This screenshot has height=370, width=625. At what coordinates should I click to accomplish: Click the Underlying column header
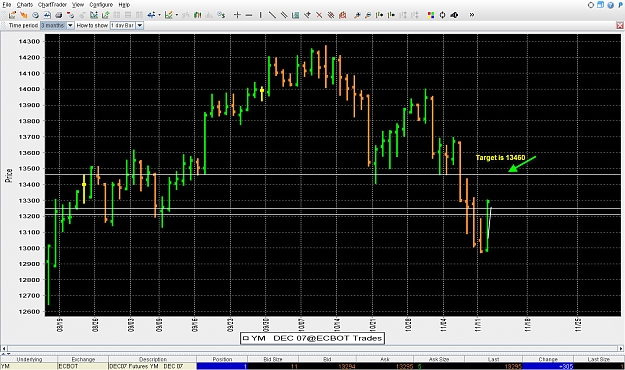(x=29, y=359)
